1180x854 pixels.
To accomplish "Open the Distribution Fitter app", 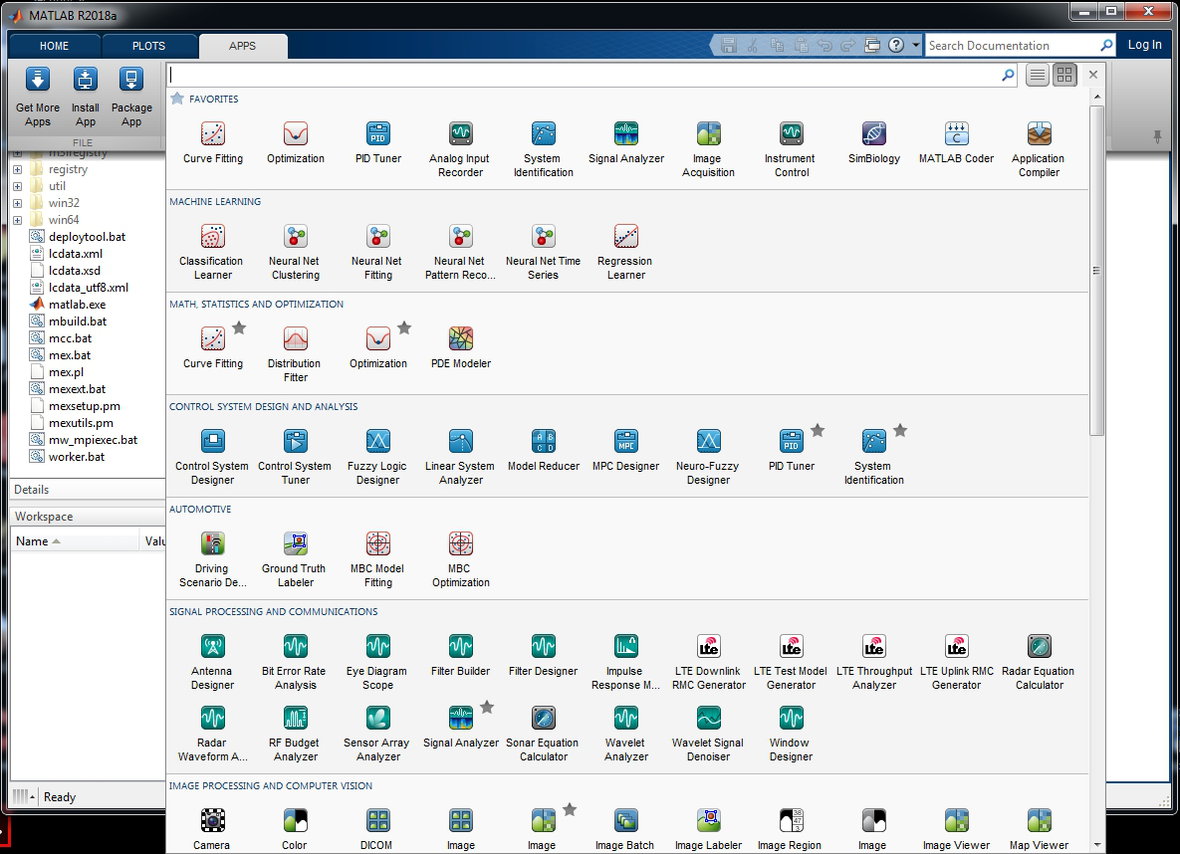I will tap(294, 354).
